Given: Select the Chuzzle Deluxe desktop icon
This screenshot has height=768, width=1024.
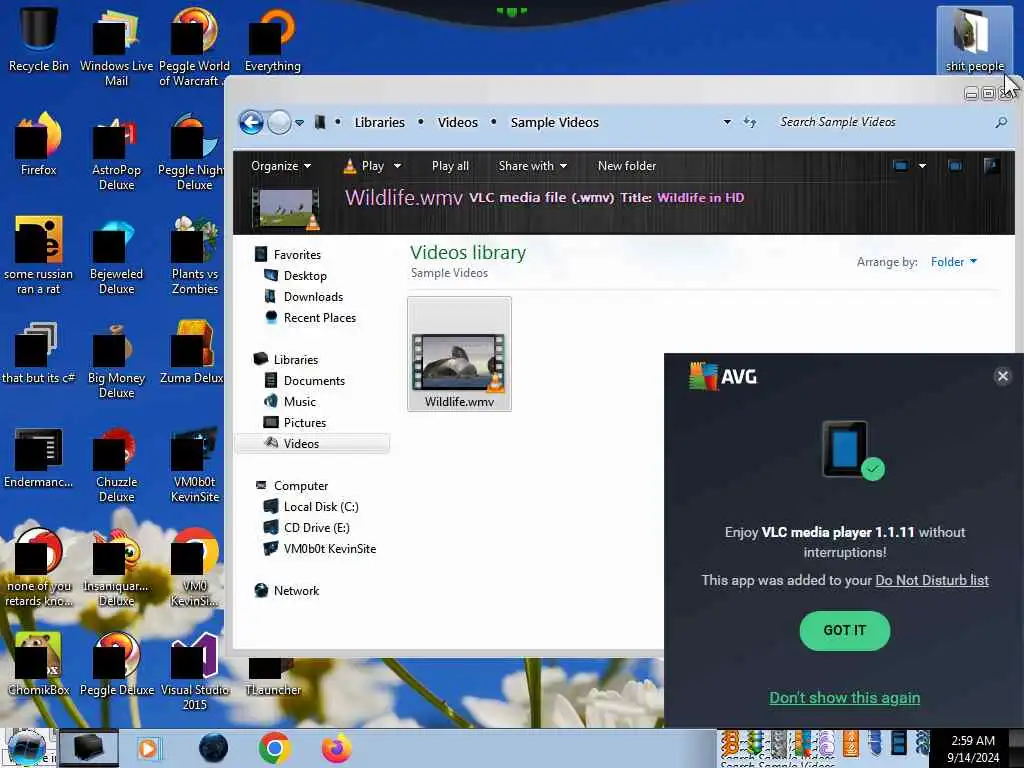Looking at the screenshot, I should (116, 464).
